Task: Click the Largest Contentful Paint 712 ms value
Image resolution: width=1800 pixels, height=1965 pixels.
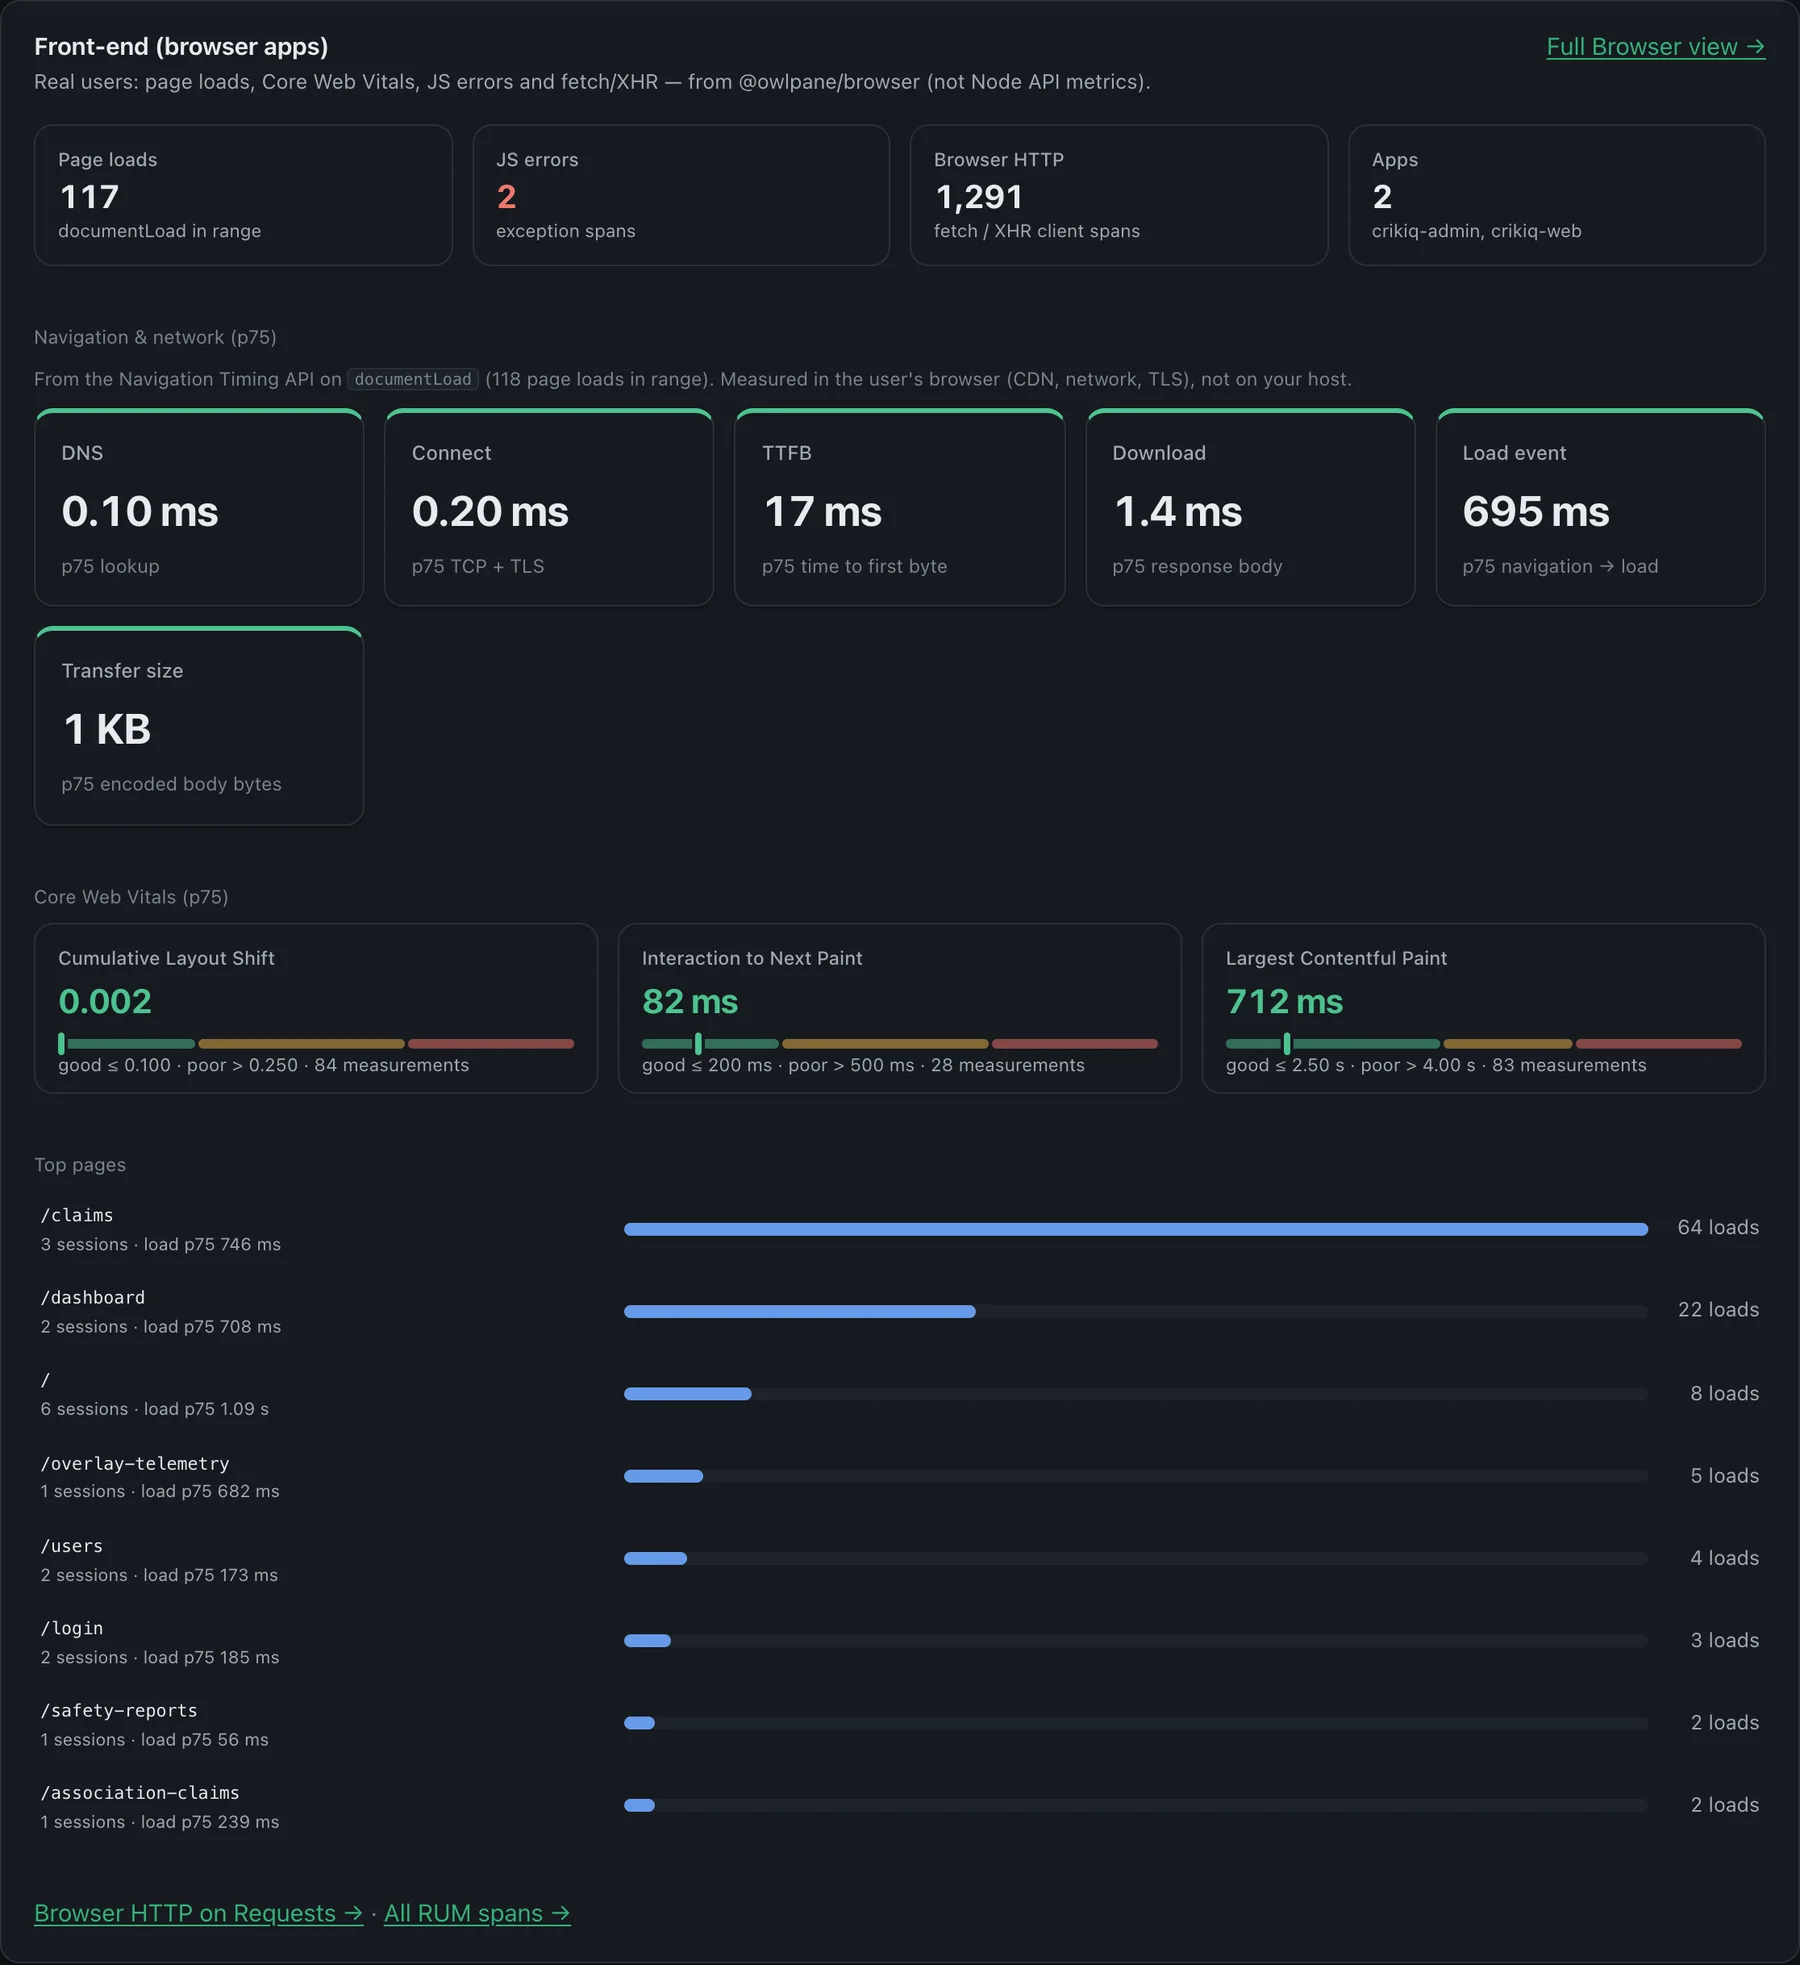Action: pos(1284,1001)
